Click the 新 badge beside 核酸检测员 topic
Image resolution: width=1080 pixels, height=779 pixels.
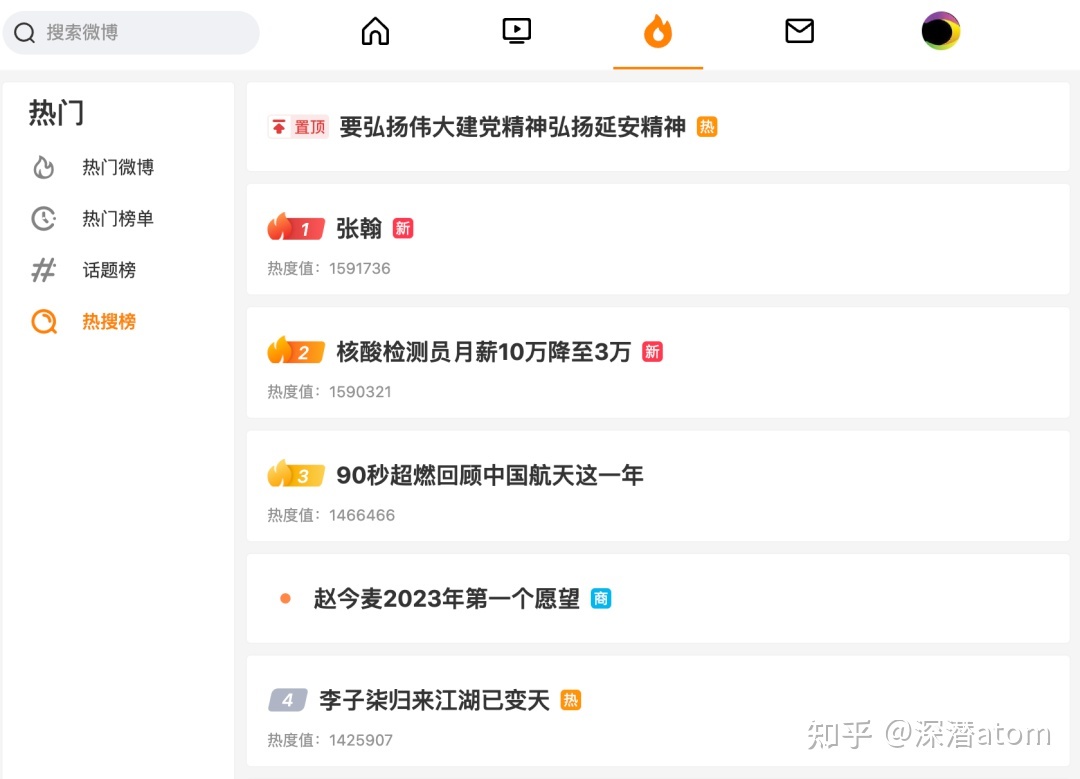(652, 352)
